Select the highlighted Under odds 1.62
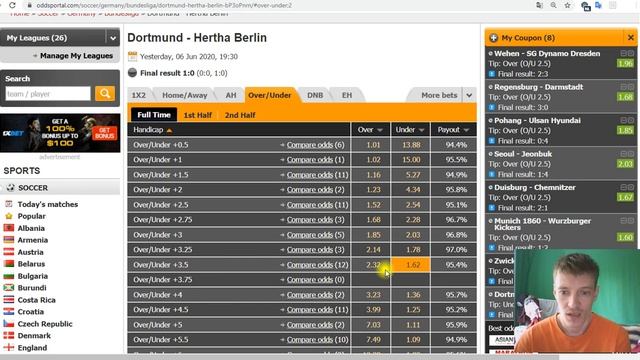The image size is (640, 360). click(x=410, y=265)
